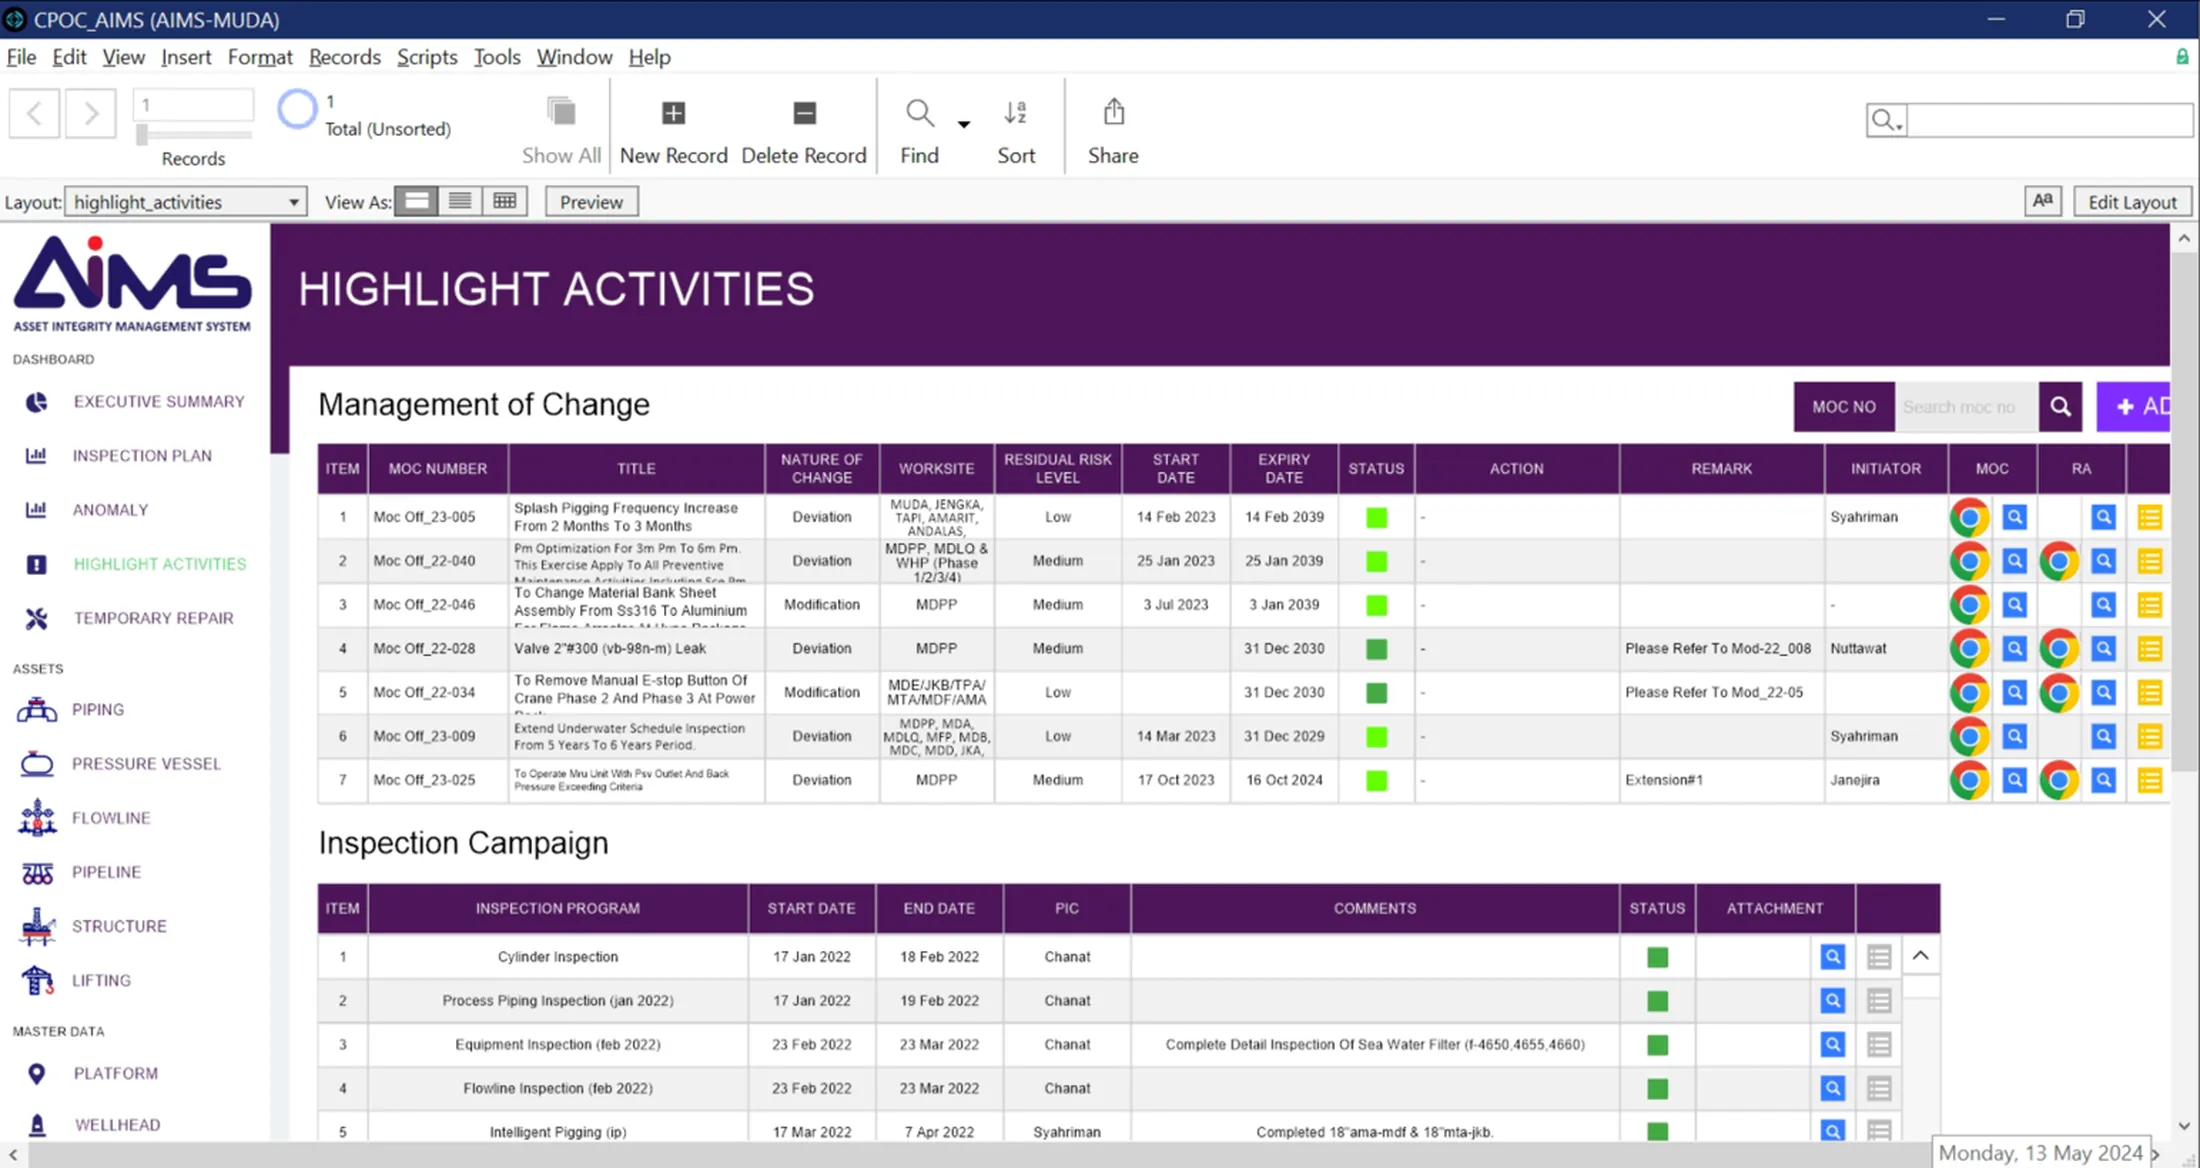The width and height of the screenshot is (2200, 1168).
Task: Click green status square for Moc Off_23-005
Action: [1376, 517]
